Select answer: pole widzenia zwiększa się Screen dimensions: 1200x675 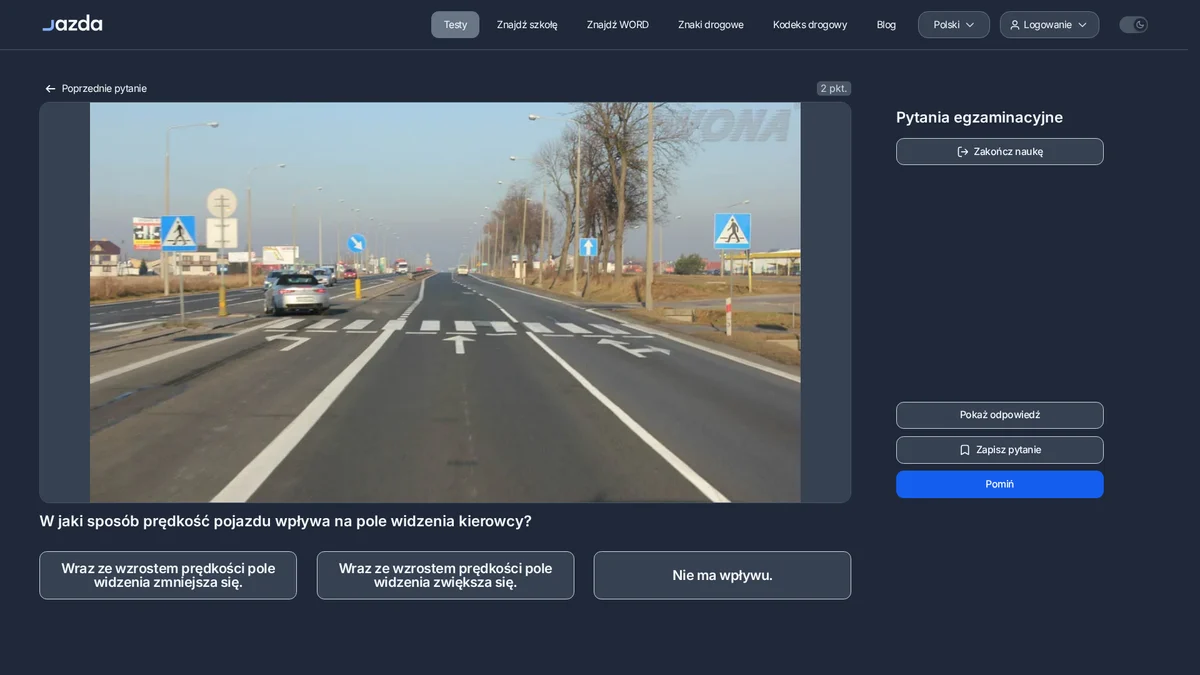pos(445,575)
